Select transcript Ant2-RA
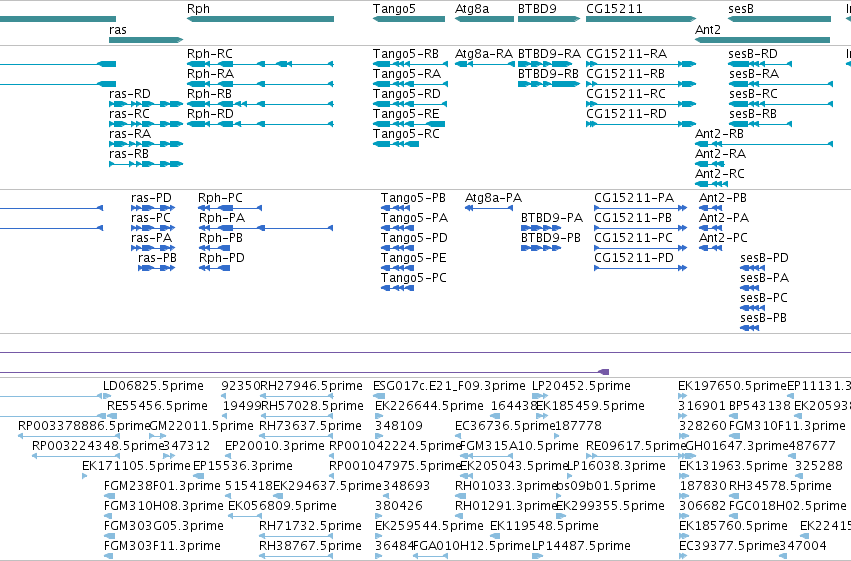This screenshot has height=561, width=851. point(720,154)
